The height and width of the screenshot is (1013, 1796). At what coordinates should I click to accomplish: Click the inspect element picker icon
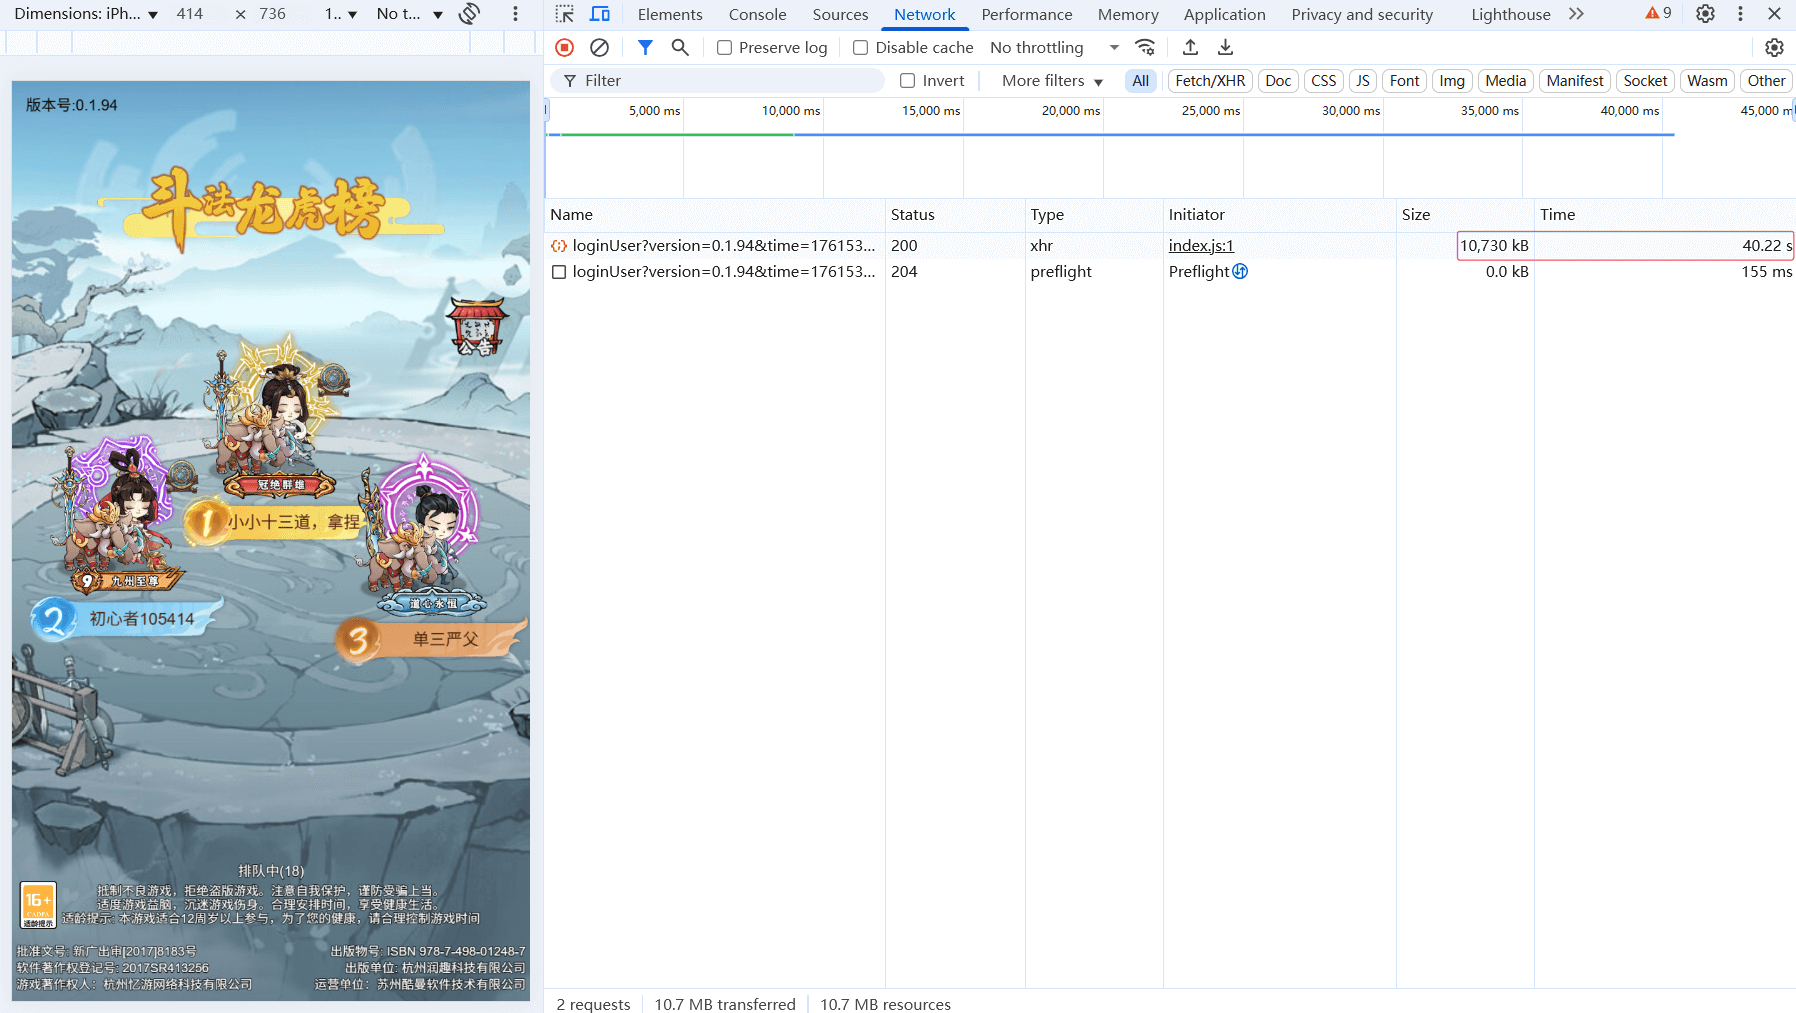565,14
